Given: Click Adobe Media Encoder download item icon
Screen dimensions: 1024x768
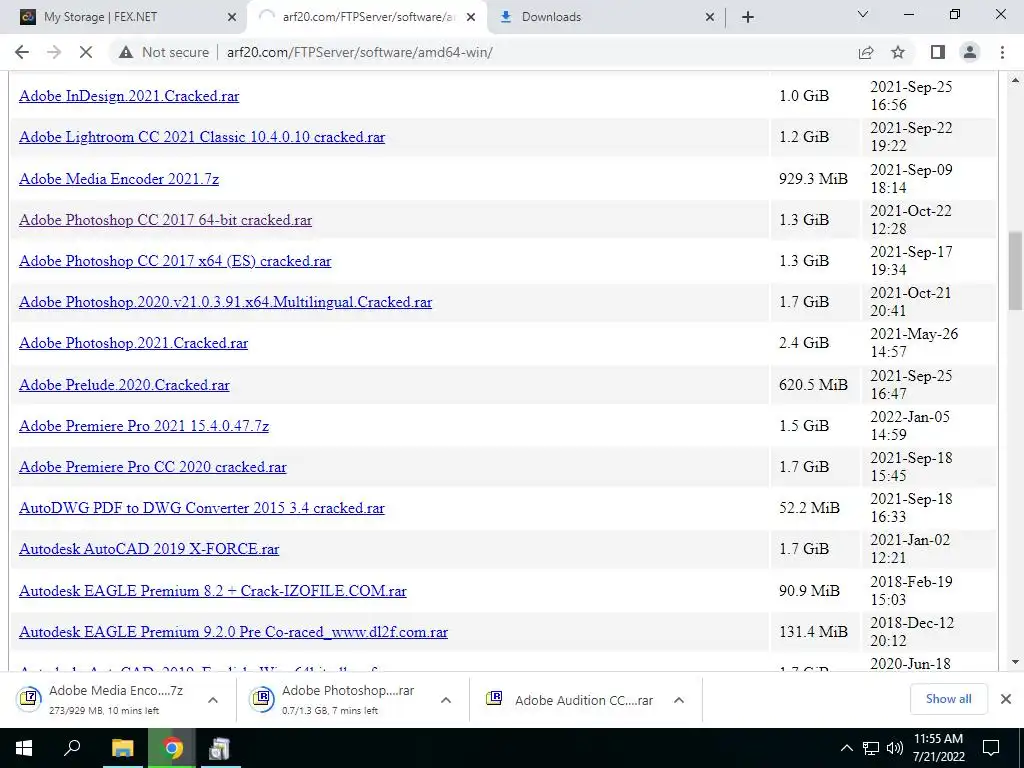Looking at the screenshot, I should [x=29, y=699].
